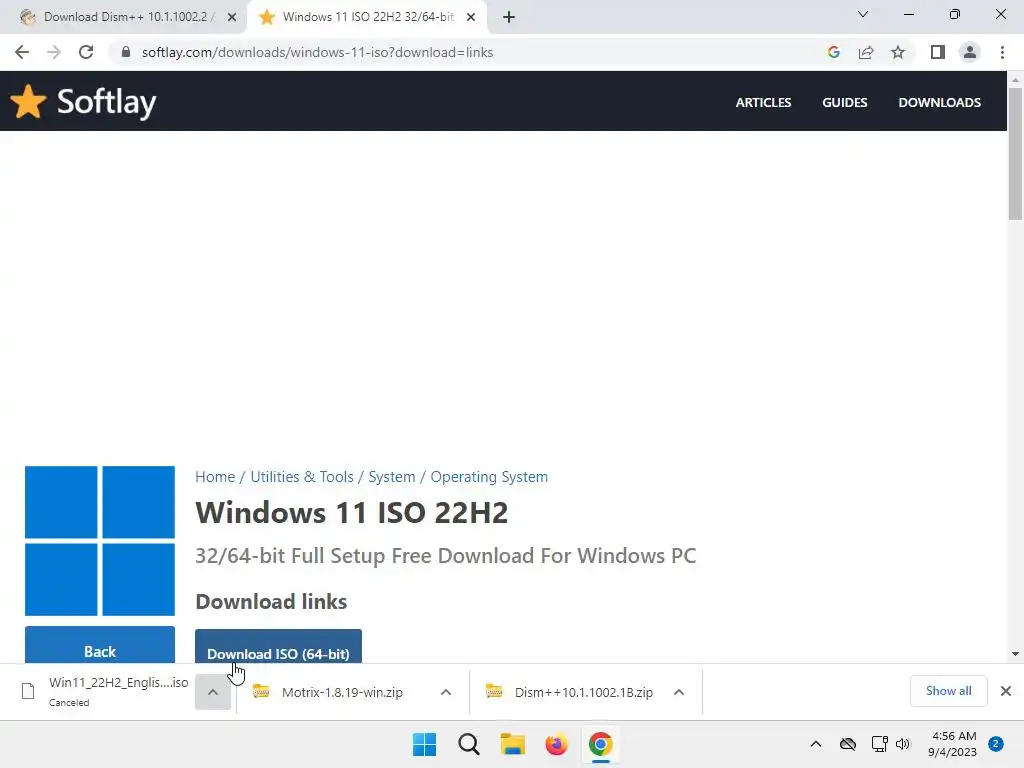Click page scrollbar up arrow
This screenshot has width=1024, height=768.
click(1015, 80)
